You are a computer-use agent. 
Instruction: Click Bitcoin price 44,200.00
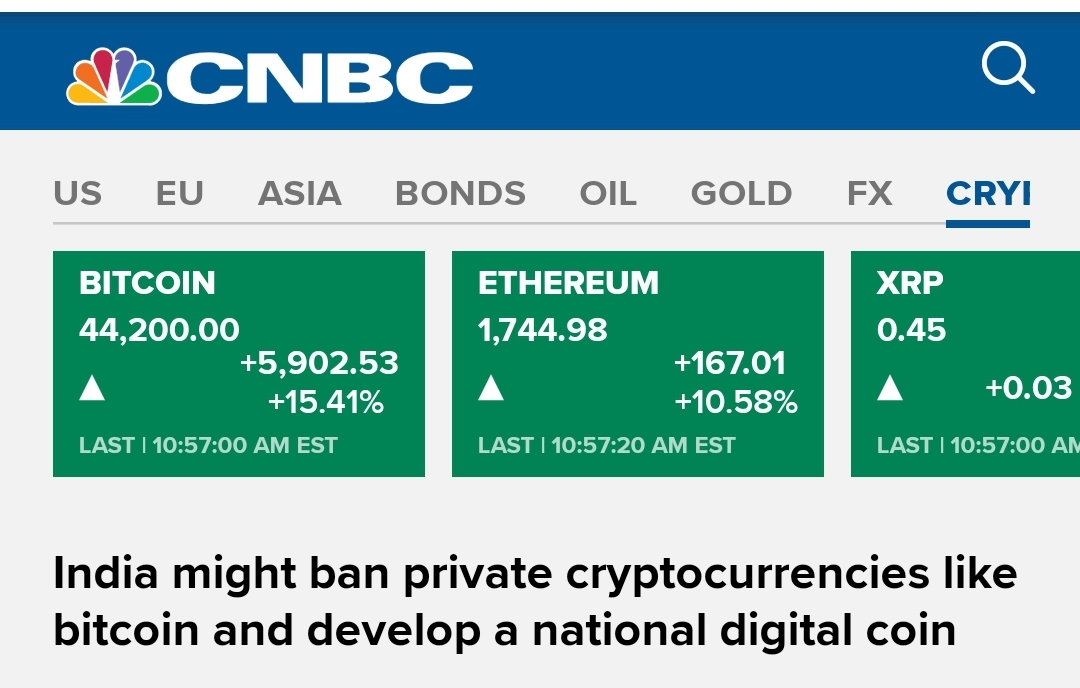tap(160, 330)
